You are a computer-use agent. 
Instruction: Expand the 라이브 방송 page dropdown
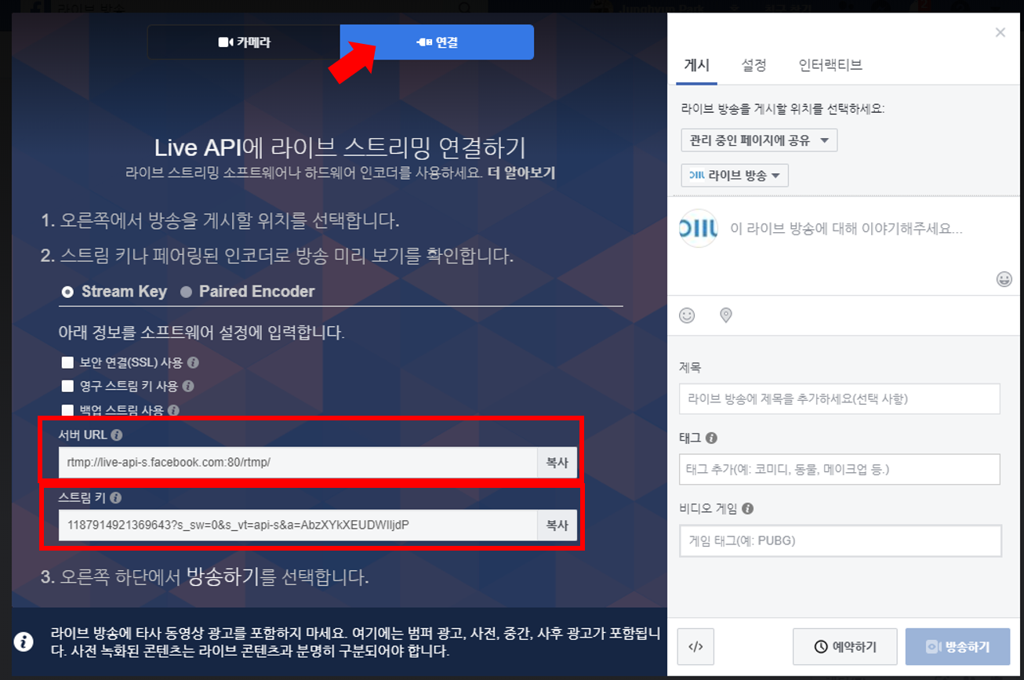(735, 175)
